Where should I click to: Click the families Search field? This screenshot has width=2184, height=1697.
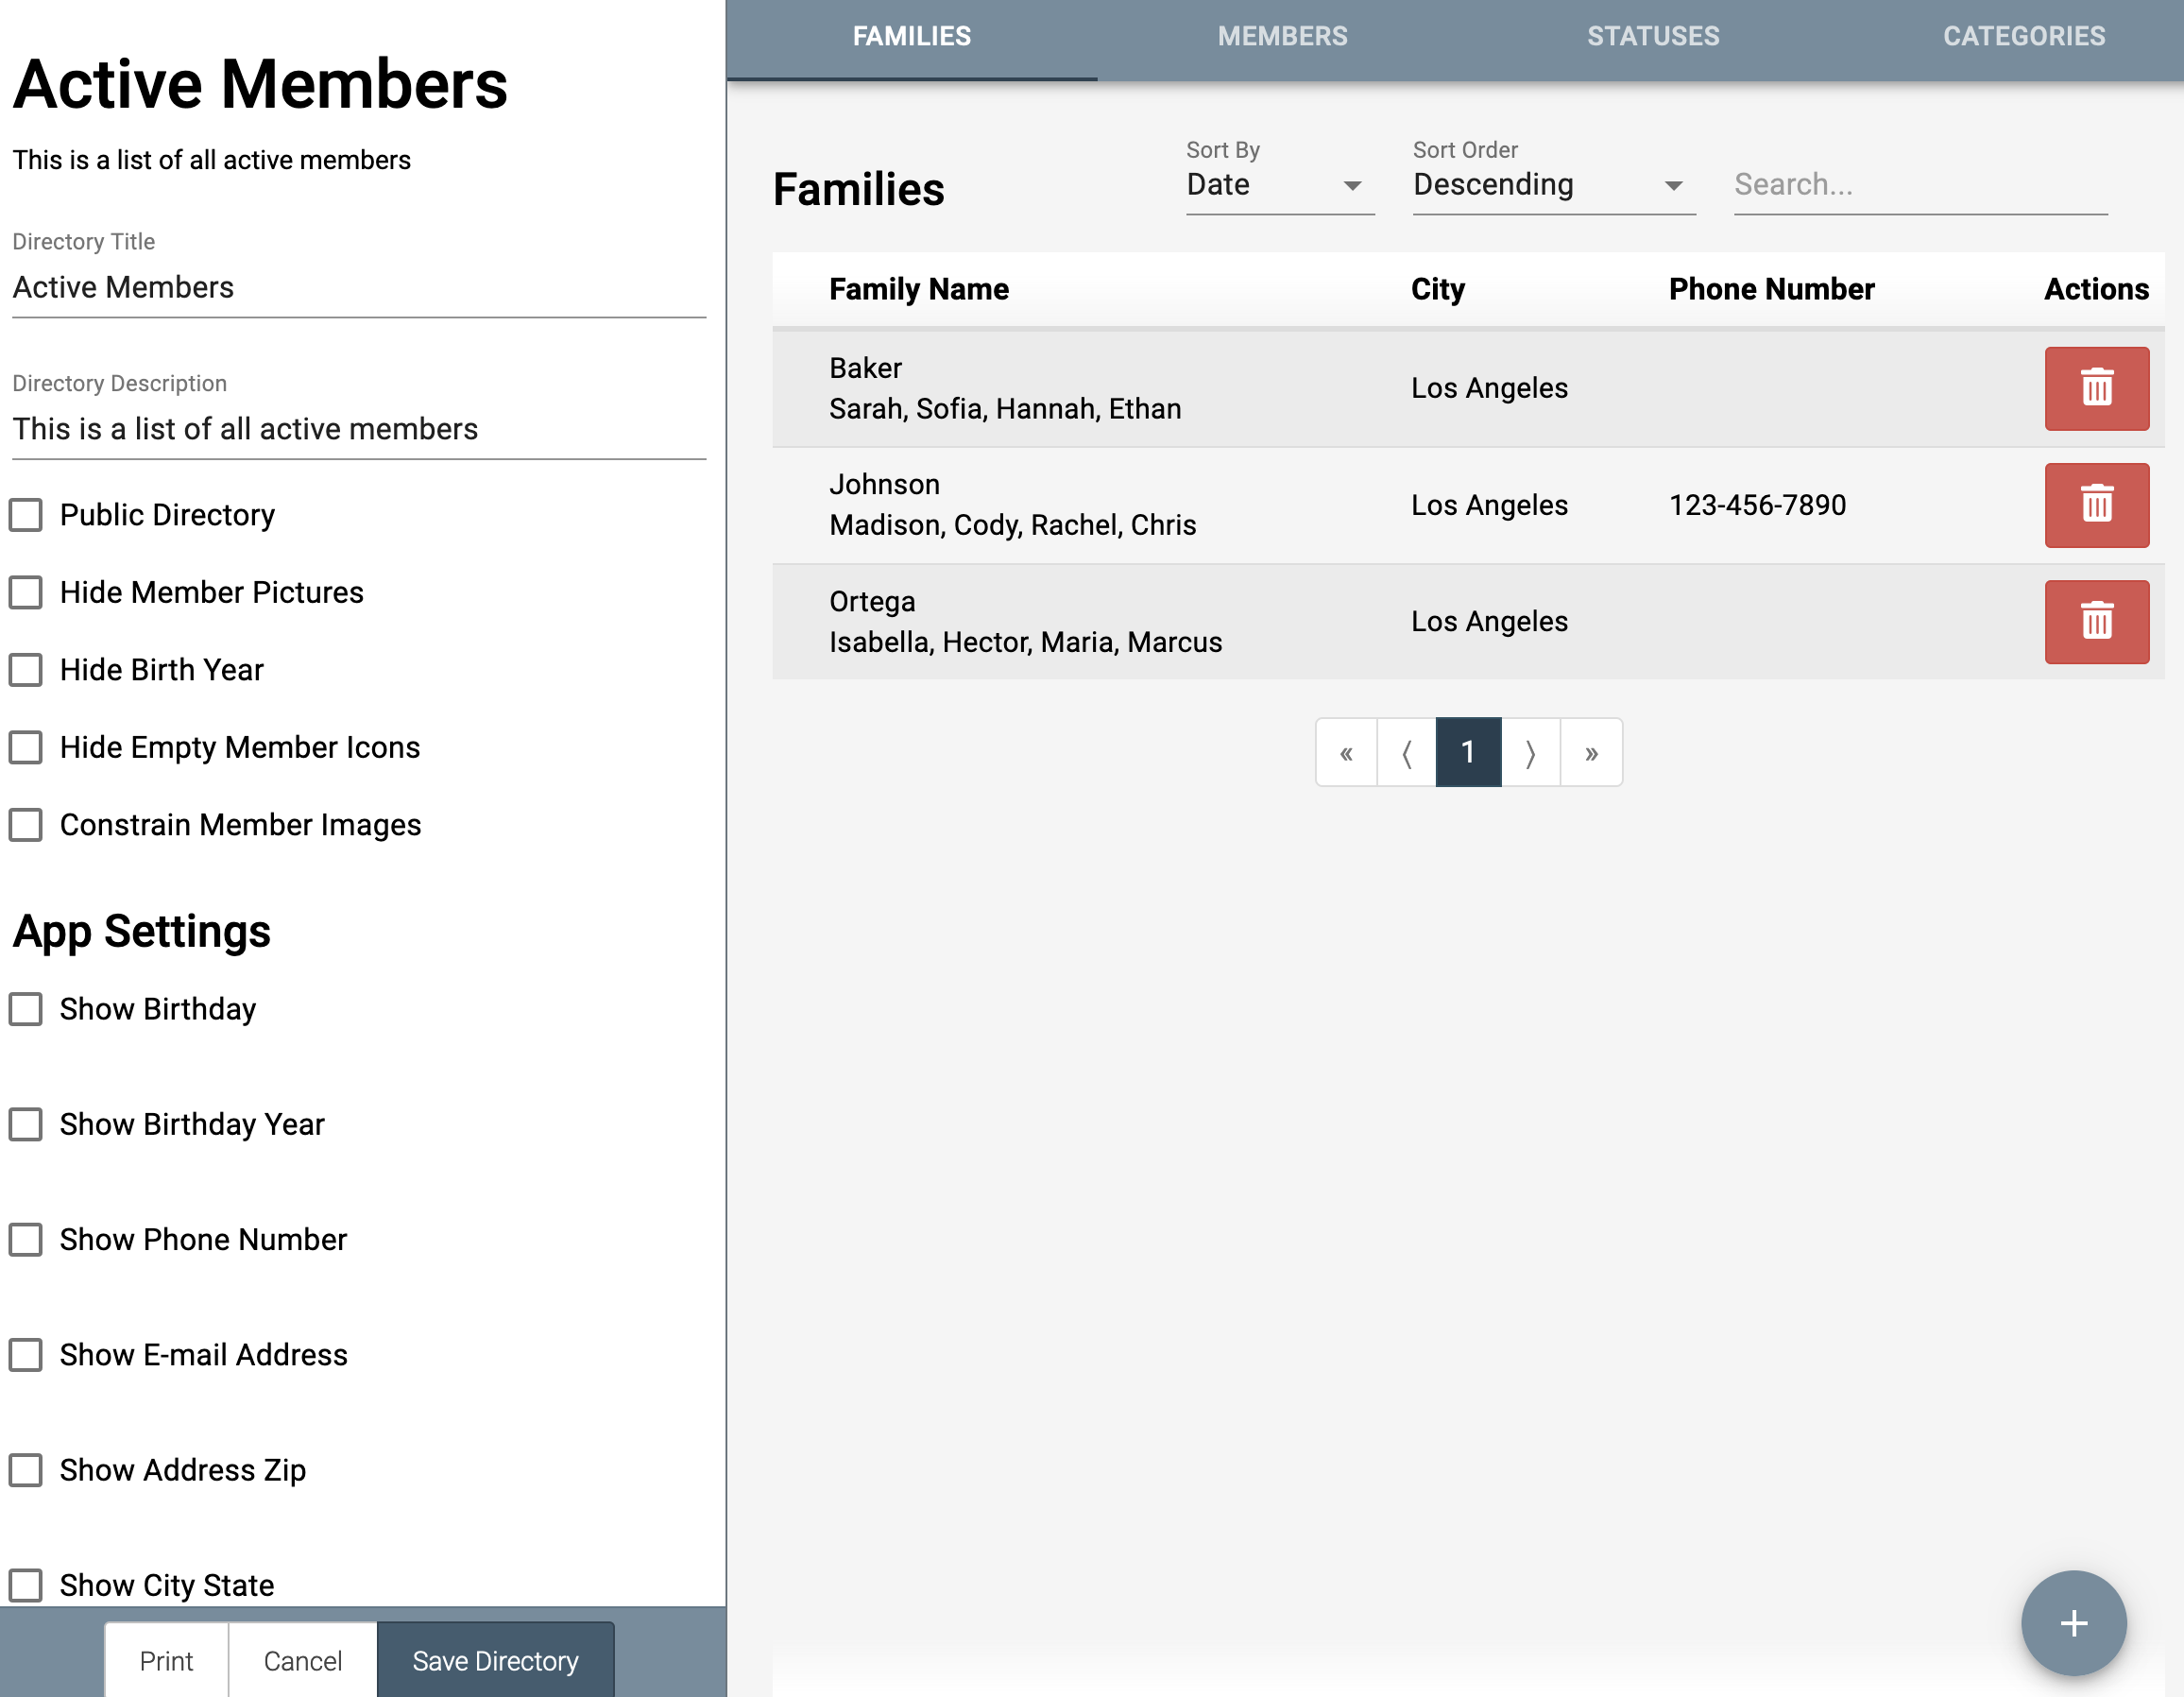1919,185
